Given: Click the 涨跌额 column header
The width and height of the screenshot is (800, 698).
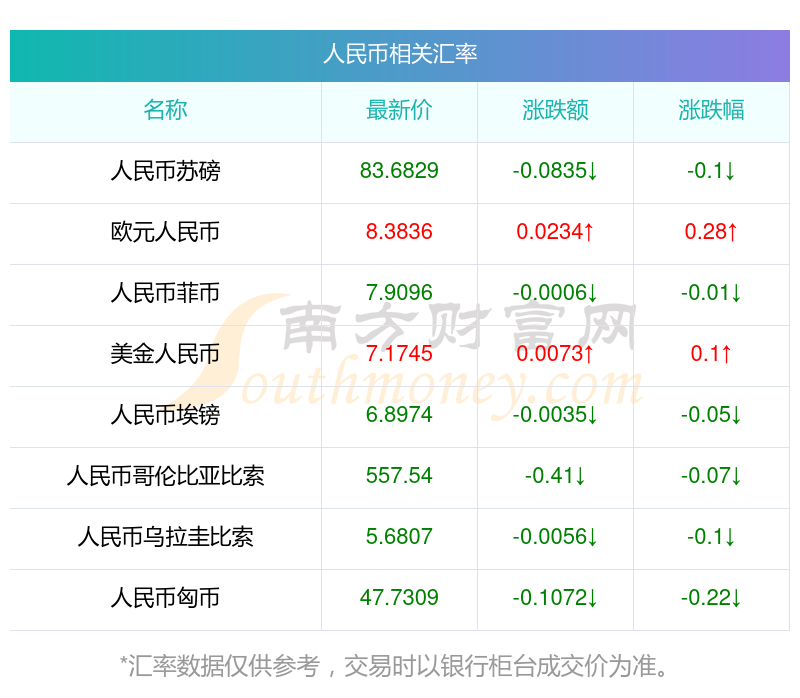Looking at the screenshot, I should tap(555, 110).
